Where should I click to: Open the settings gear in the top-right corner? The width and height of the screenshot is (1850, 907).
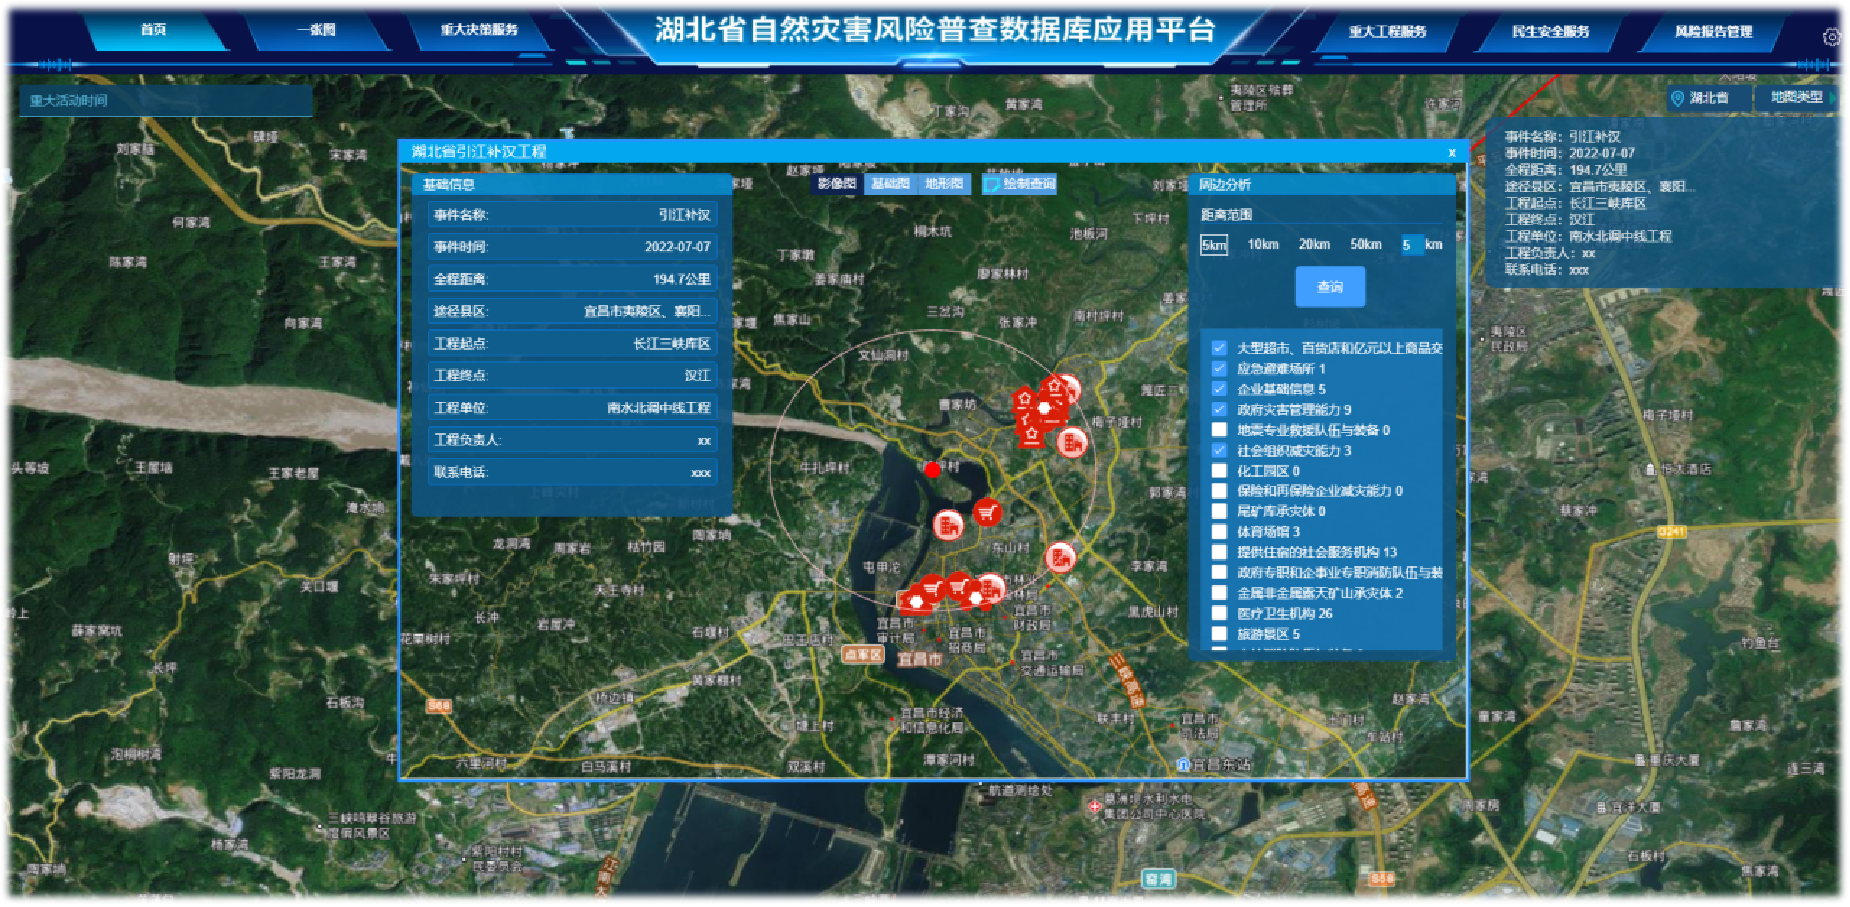[1832, 35]
